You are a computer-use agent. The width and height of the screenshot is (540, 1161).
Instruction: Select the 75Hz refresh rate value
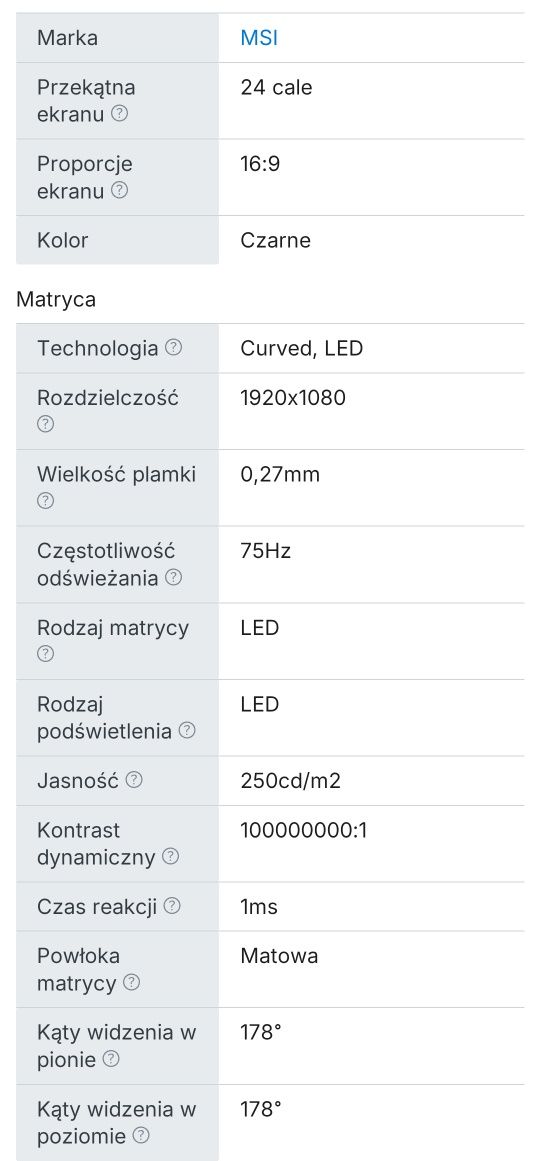pos(265,551)
